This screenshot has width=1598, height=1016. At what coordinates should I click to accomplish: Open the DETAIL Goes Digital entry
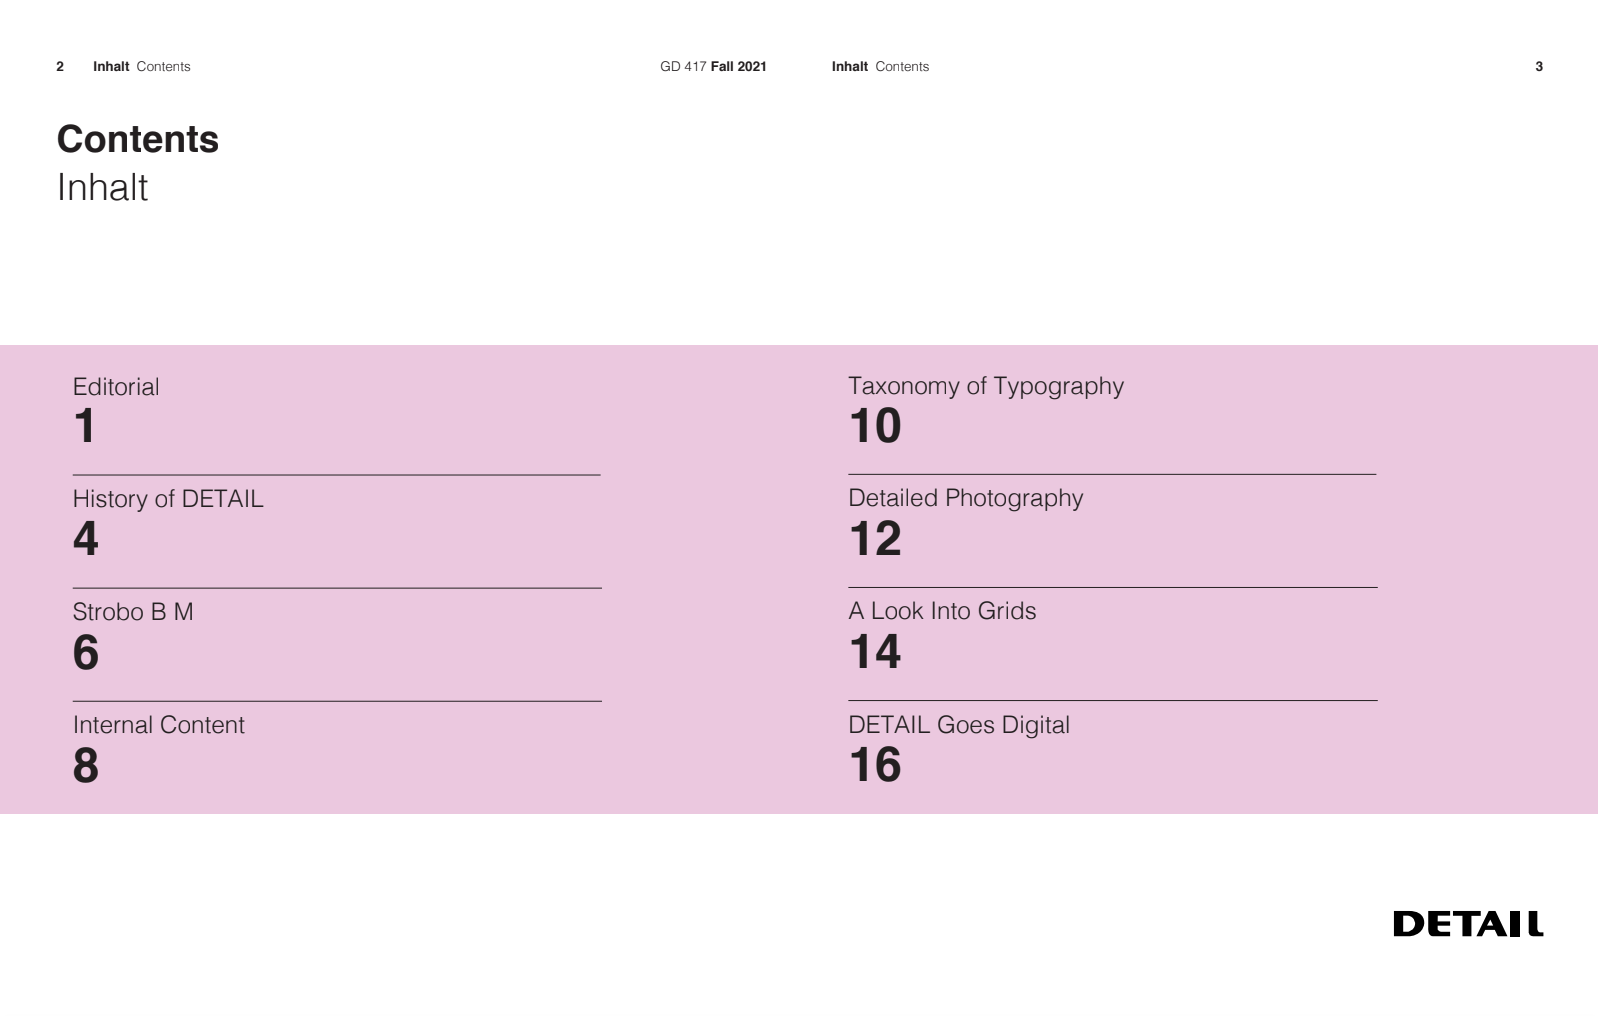958,725
